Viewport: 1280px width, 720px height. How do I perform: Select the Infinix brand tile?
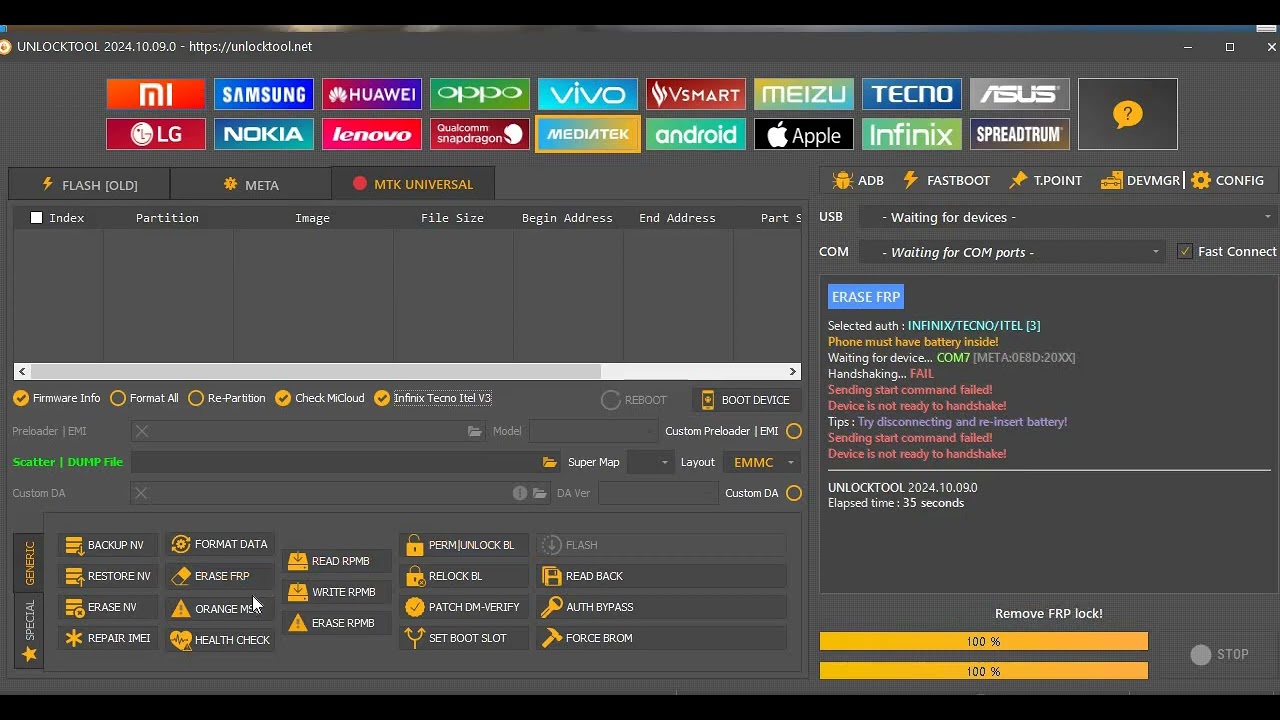tap(912, 134)
